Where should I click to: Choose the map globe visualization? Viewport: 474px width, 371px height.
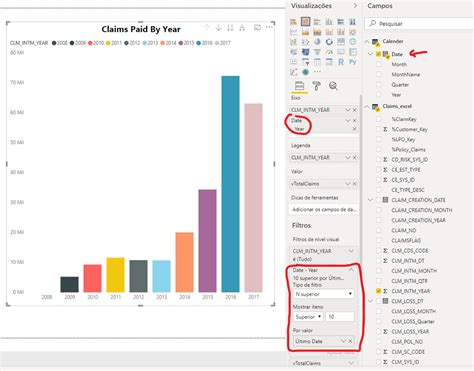(353, 42)
